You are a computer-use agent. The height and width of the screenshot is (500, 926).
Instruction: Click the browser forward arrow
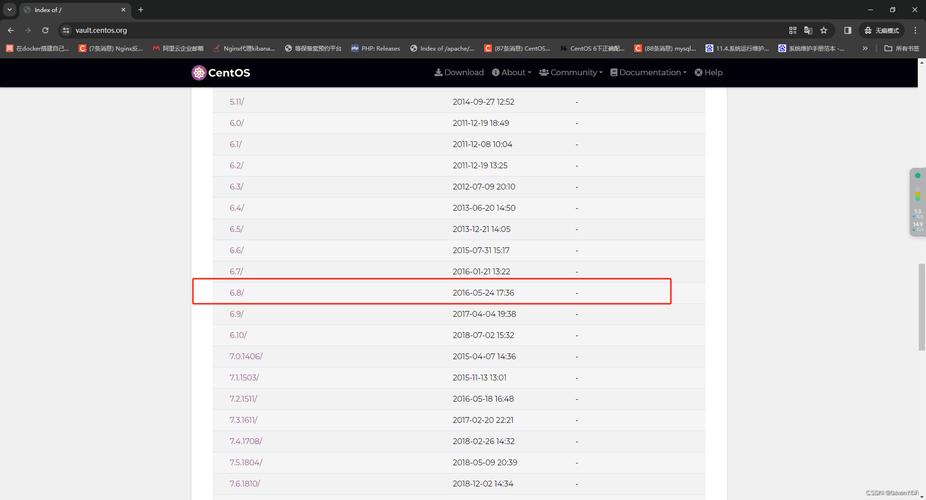click(28, 30)
